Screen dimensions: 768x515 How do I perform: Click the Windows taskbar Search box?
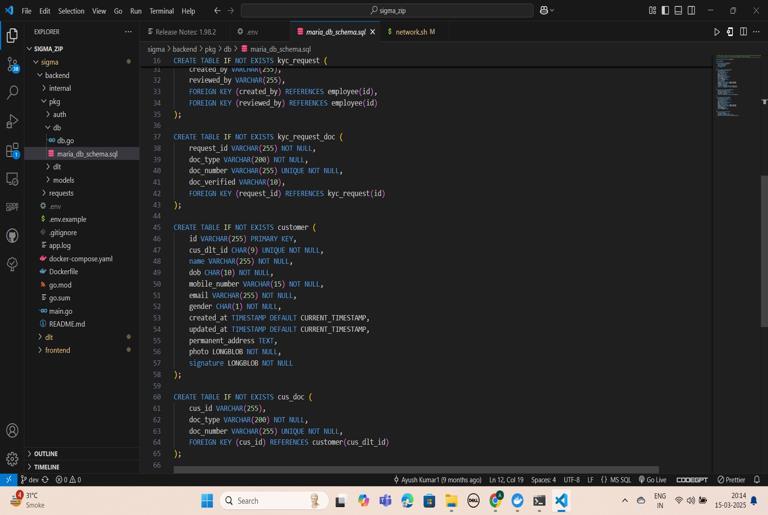pos(273,501)
